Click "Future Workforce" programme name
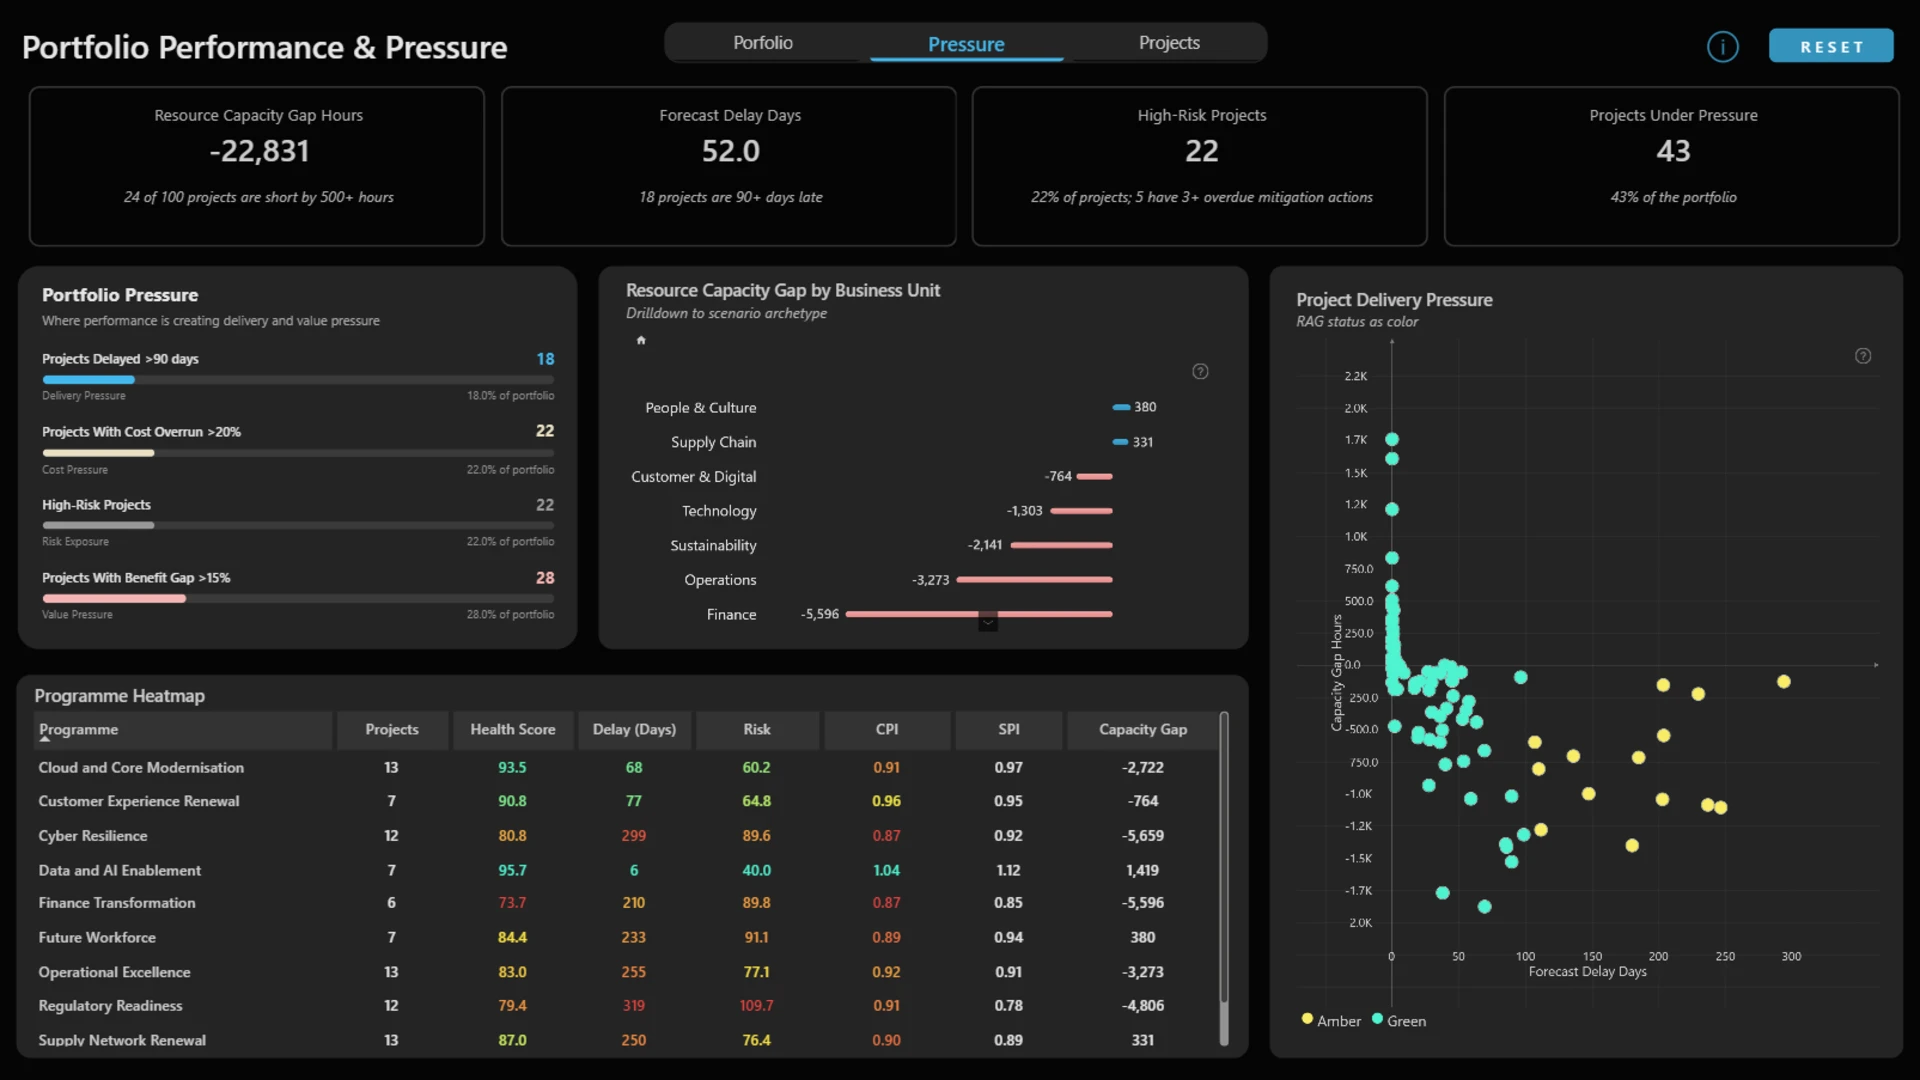The width and height of the screenshot is (1920, 1080). 97,938
